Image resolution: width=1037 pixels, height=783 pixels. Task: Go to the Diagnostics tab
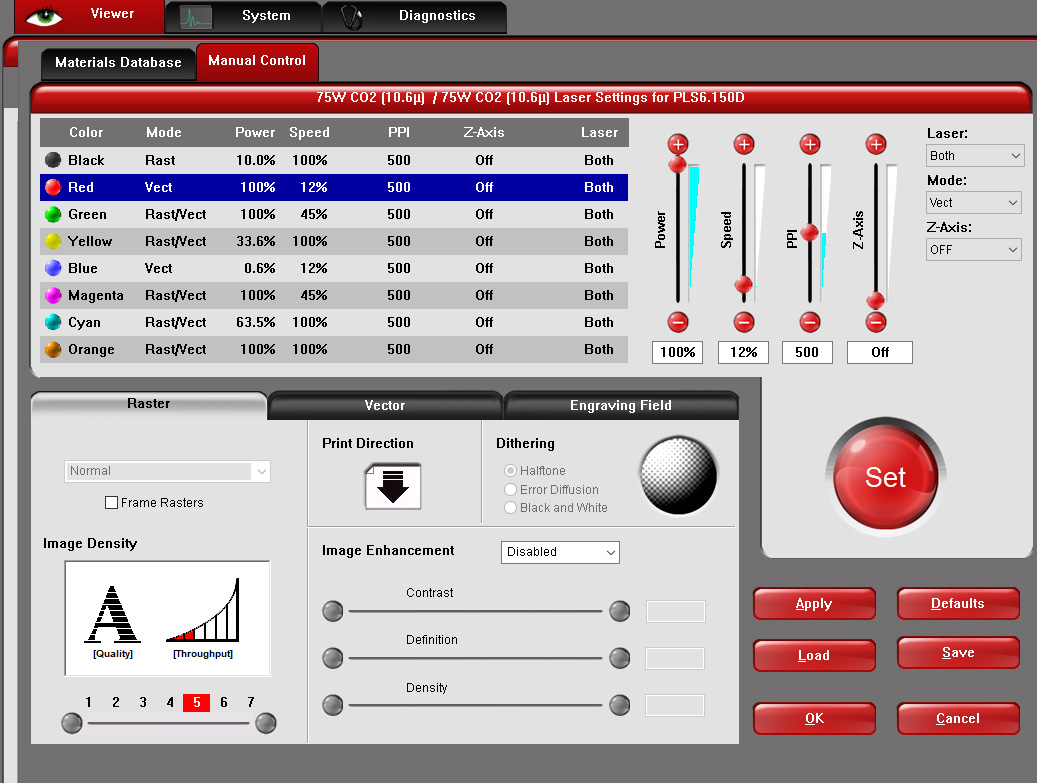415,16
